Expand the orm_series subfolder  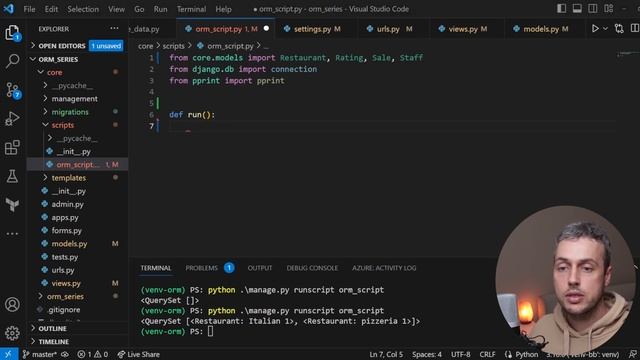pos(65,296)
